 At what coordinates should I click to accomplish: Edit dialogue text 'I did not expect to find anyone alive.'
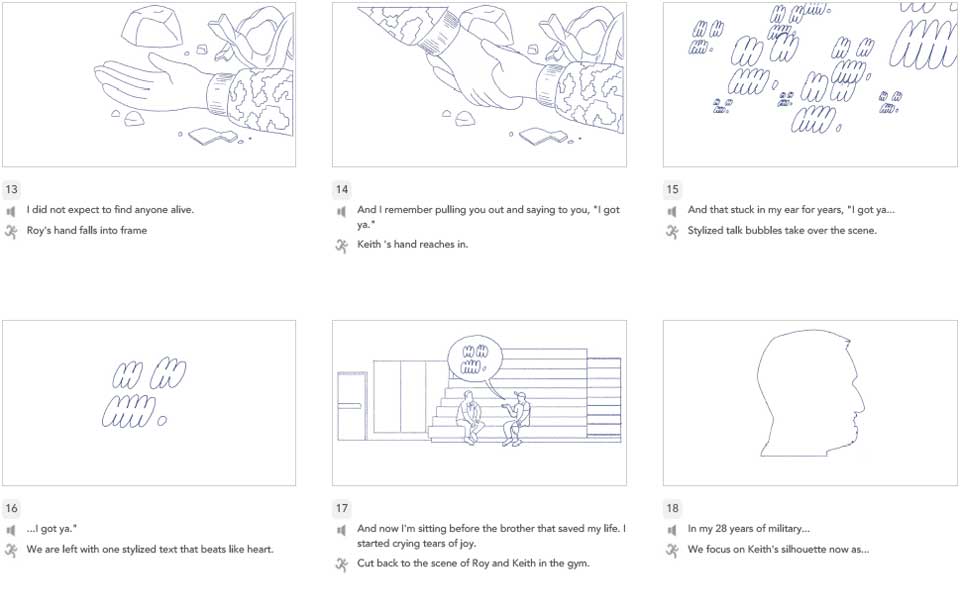(110, 210)
